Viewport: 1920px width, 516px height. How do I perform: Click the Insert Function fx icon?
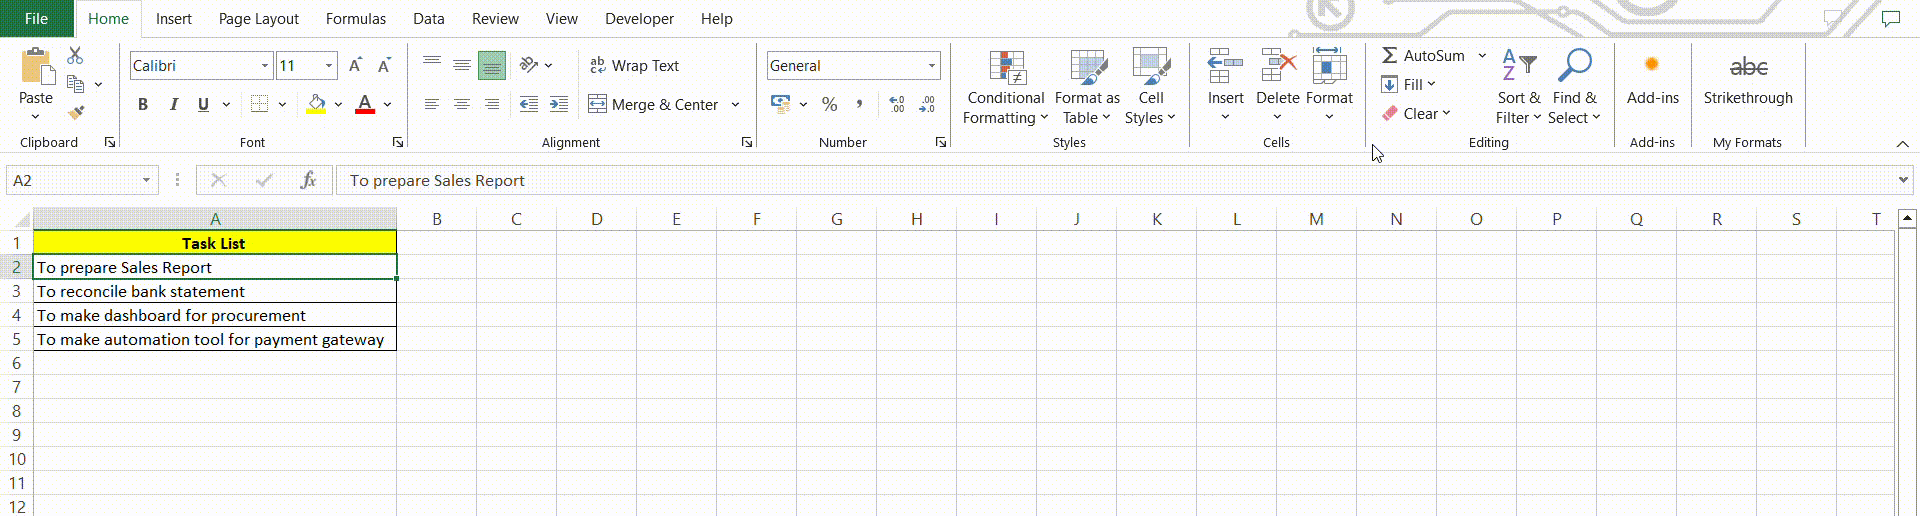point(308,180)
